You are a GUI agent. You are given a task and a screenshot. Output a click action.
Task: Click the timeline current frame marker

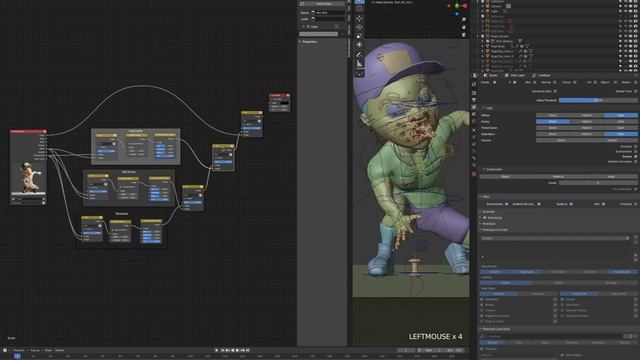tap(17, 356)
